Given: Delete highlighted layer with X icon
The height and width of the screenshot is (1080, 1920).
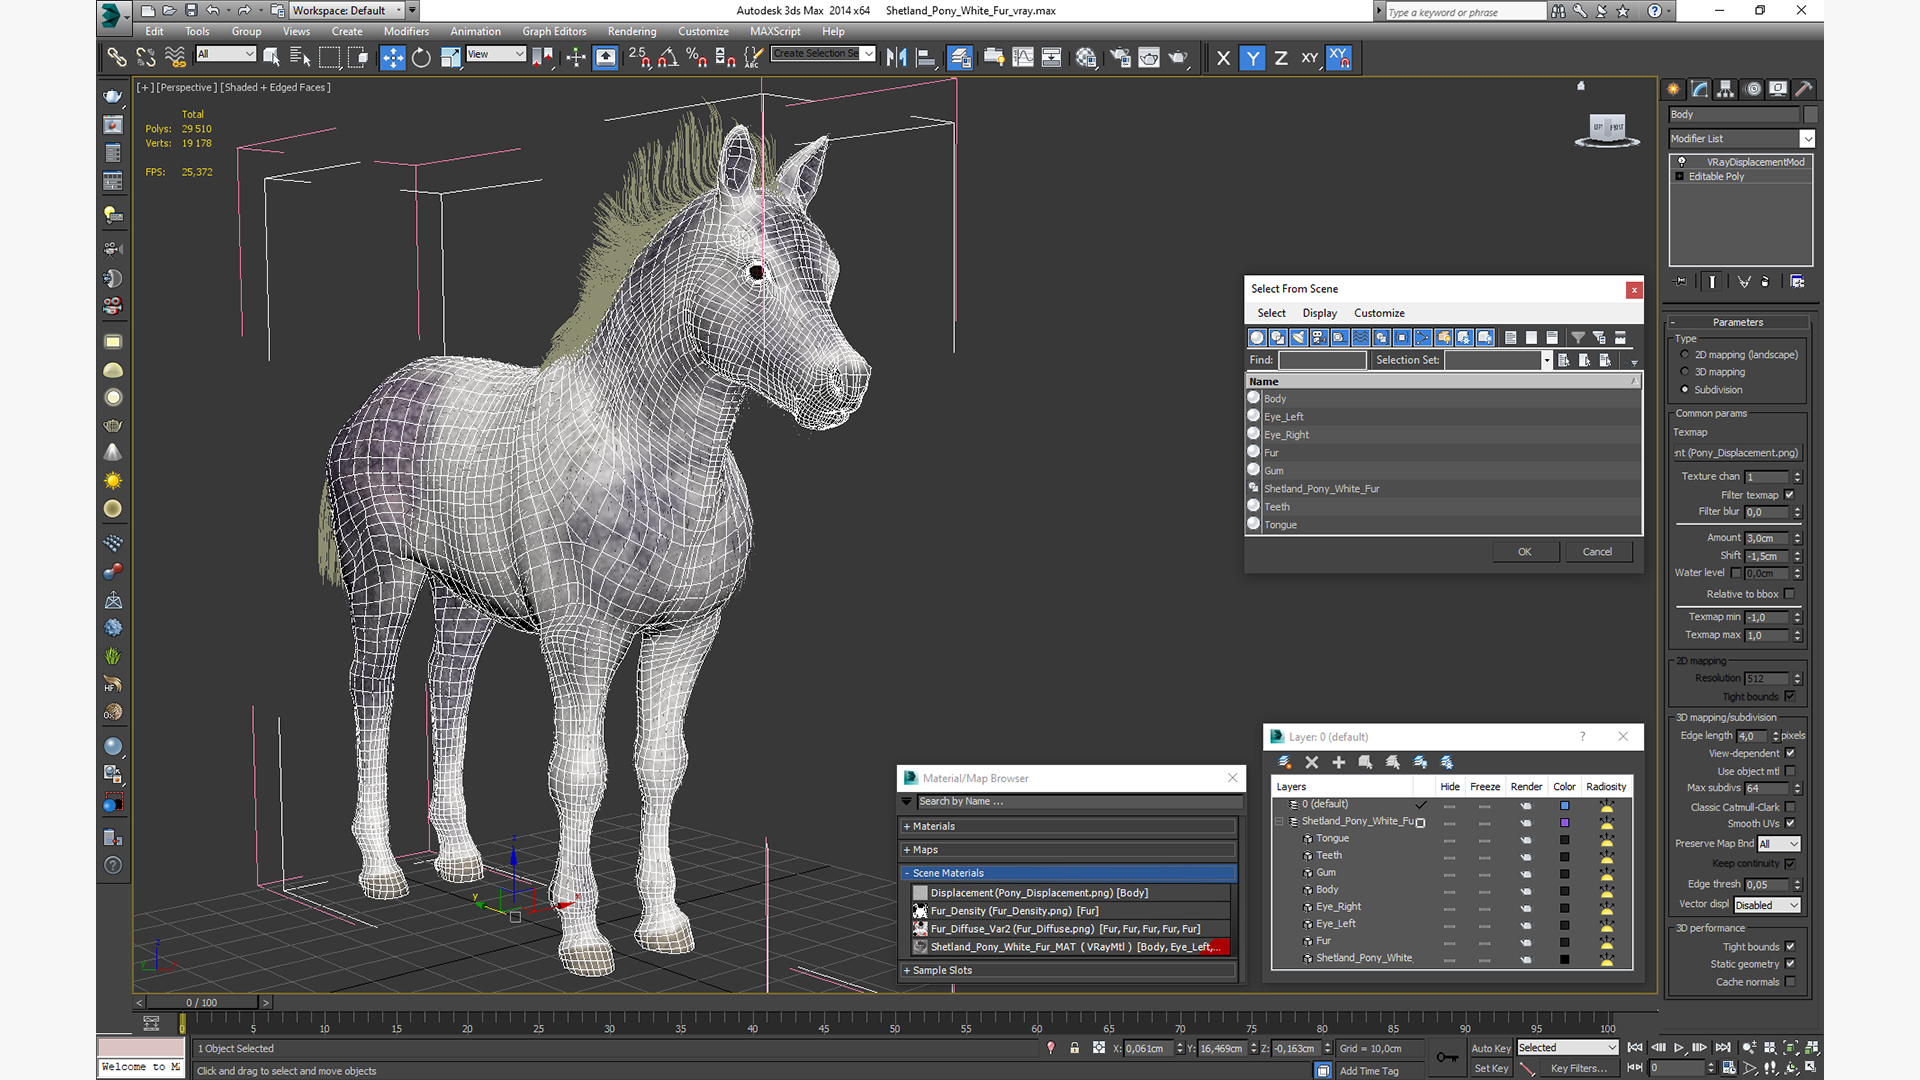Looking at the screenshot, I should [1312, 762].
